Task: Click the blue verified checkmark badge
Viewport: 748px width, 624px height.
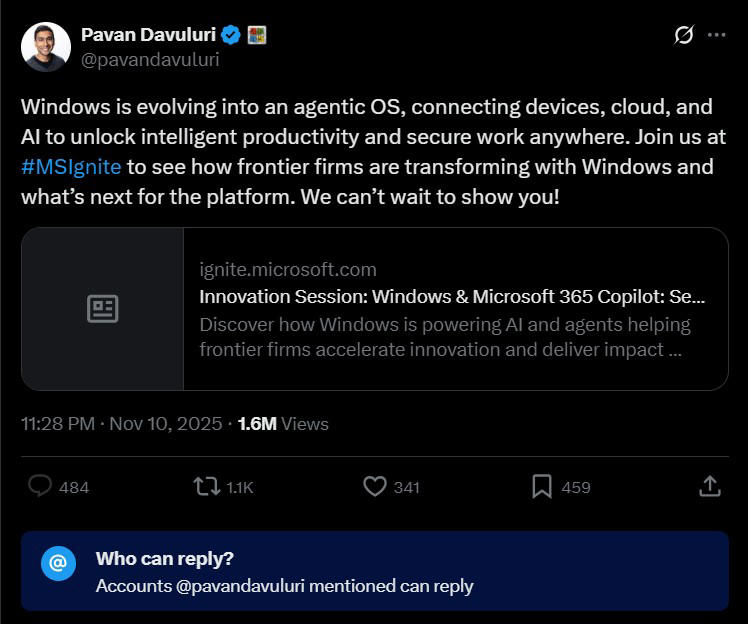Action: pos(231,35)
